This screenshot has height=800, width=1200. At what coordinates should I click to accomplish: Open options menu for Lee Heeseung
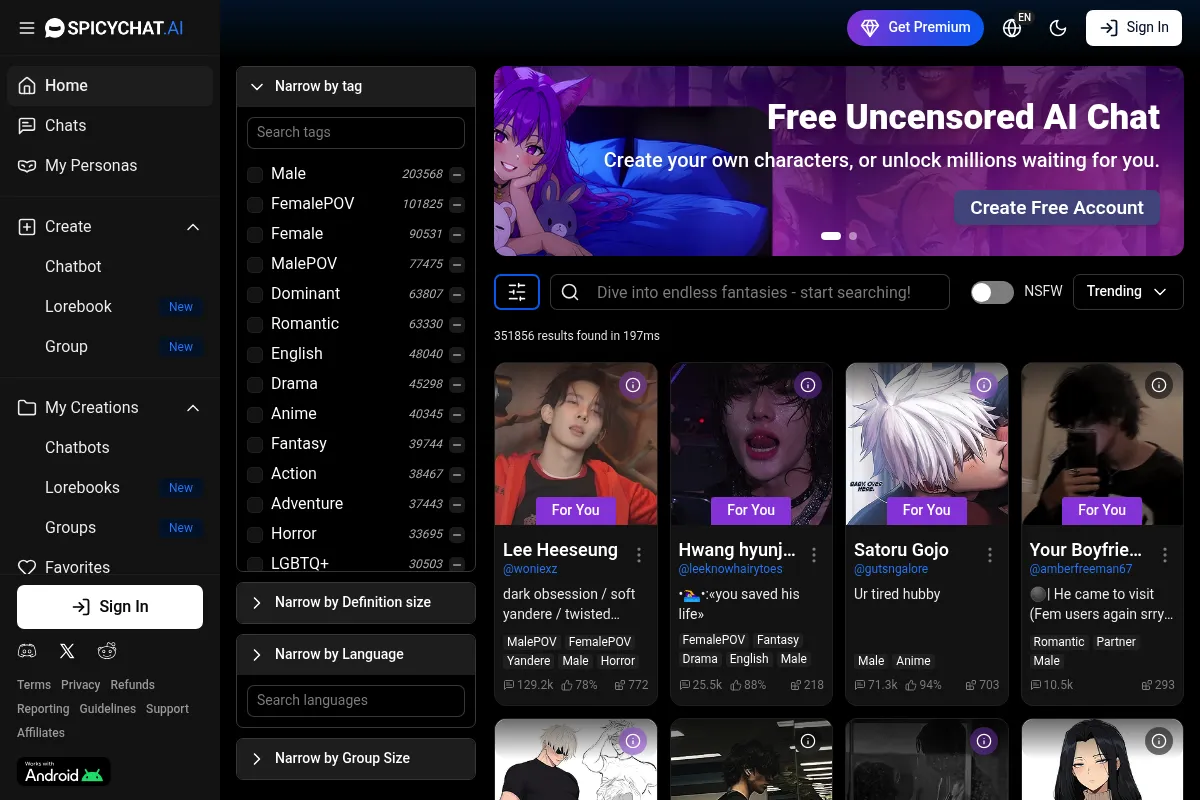coord(639,555)
